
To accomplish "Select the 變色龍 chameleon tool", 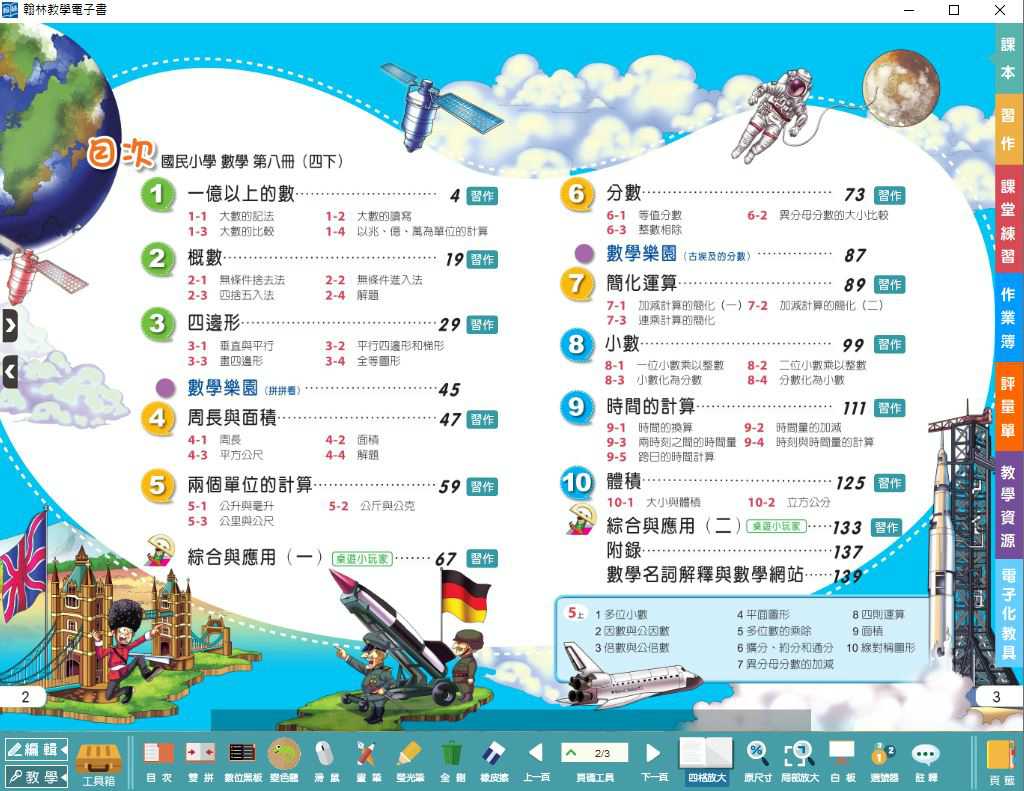I will (284, 762).
